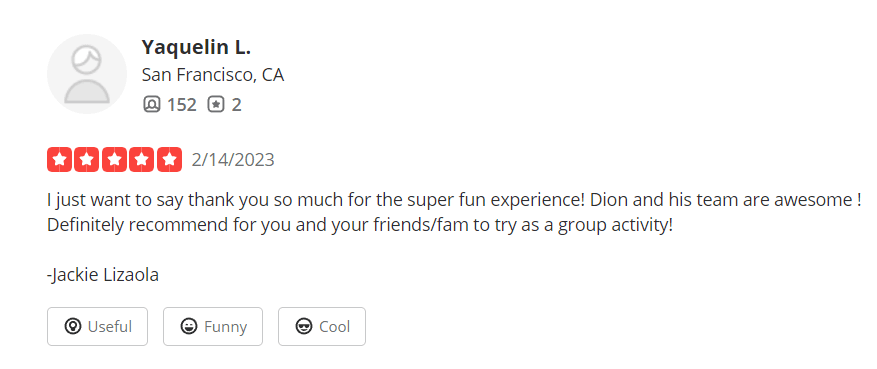Click the review date 2/14/2023

tap(233, 160)
